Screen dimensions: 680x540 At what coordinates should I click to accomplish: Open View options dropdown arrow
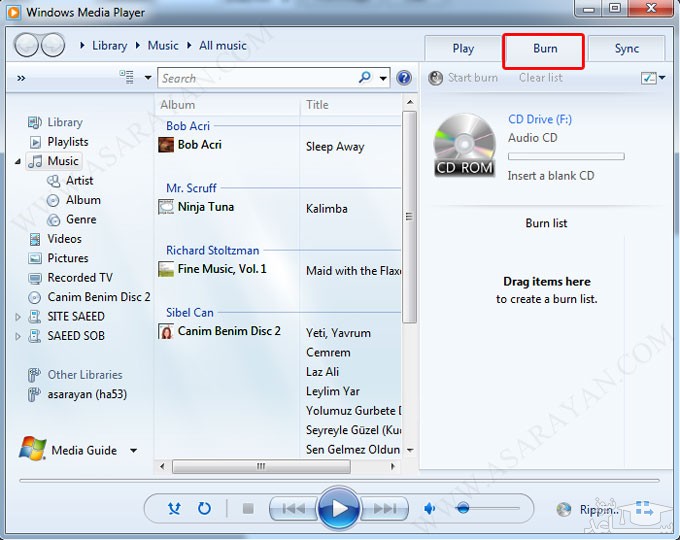[x=148, y=78]
